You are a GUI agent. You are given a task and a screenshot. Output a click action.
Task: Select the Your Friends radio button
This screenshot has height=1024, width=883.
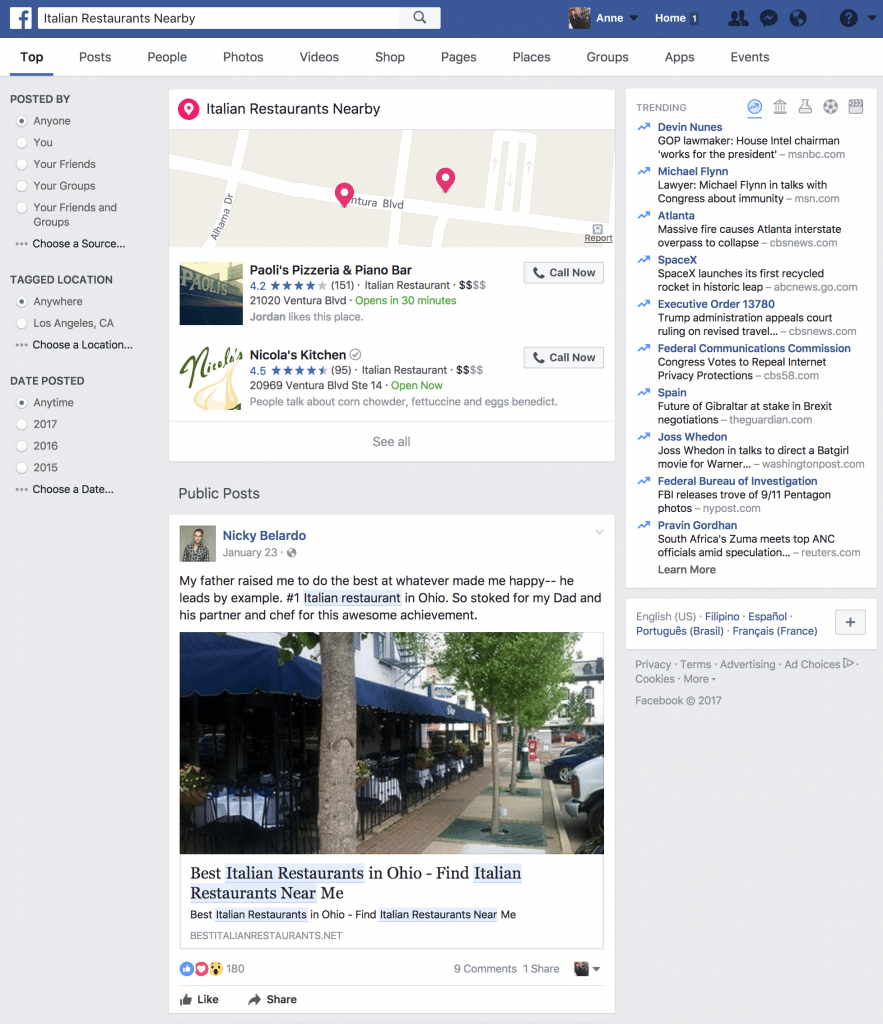tap(22, 164)
